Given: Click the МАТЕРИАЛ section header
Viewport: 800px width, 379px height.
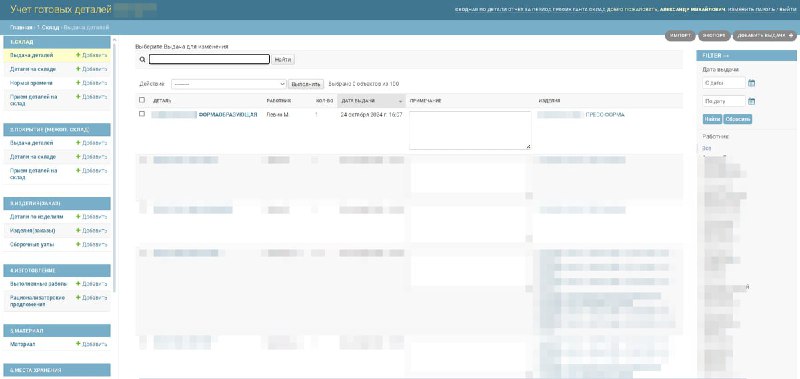Looking at the screenshot, I should (57, 331).
